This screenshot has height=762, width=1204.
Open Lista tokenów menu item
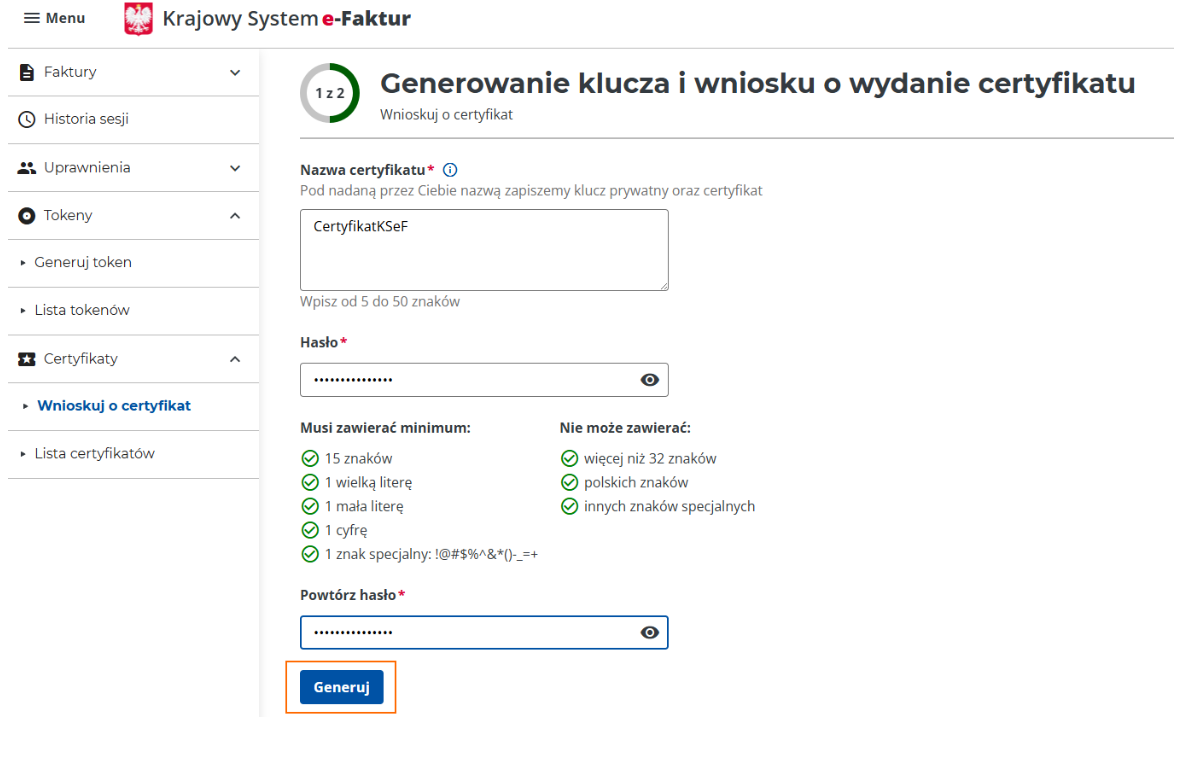(82, 311)
